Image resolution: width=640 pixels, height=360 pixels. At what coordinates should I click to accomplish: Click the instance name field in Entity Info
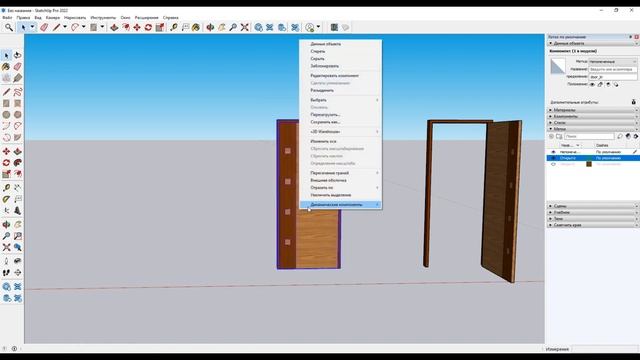pos(613,69)
